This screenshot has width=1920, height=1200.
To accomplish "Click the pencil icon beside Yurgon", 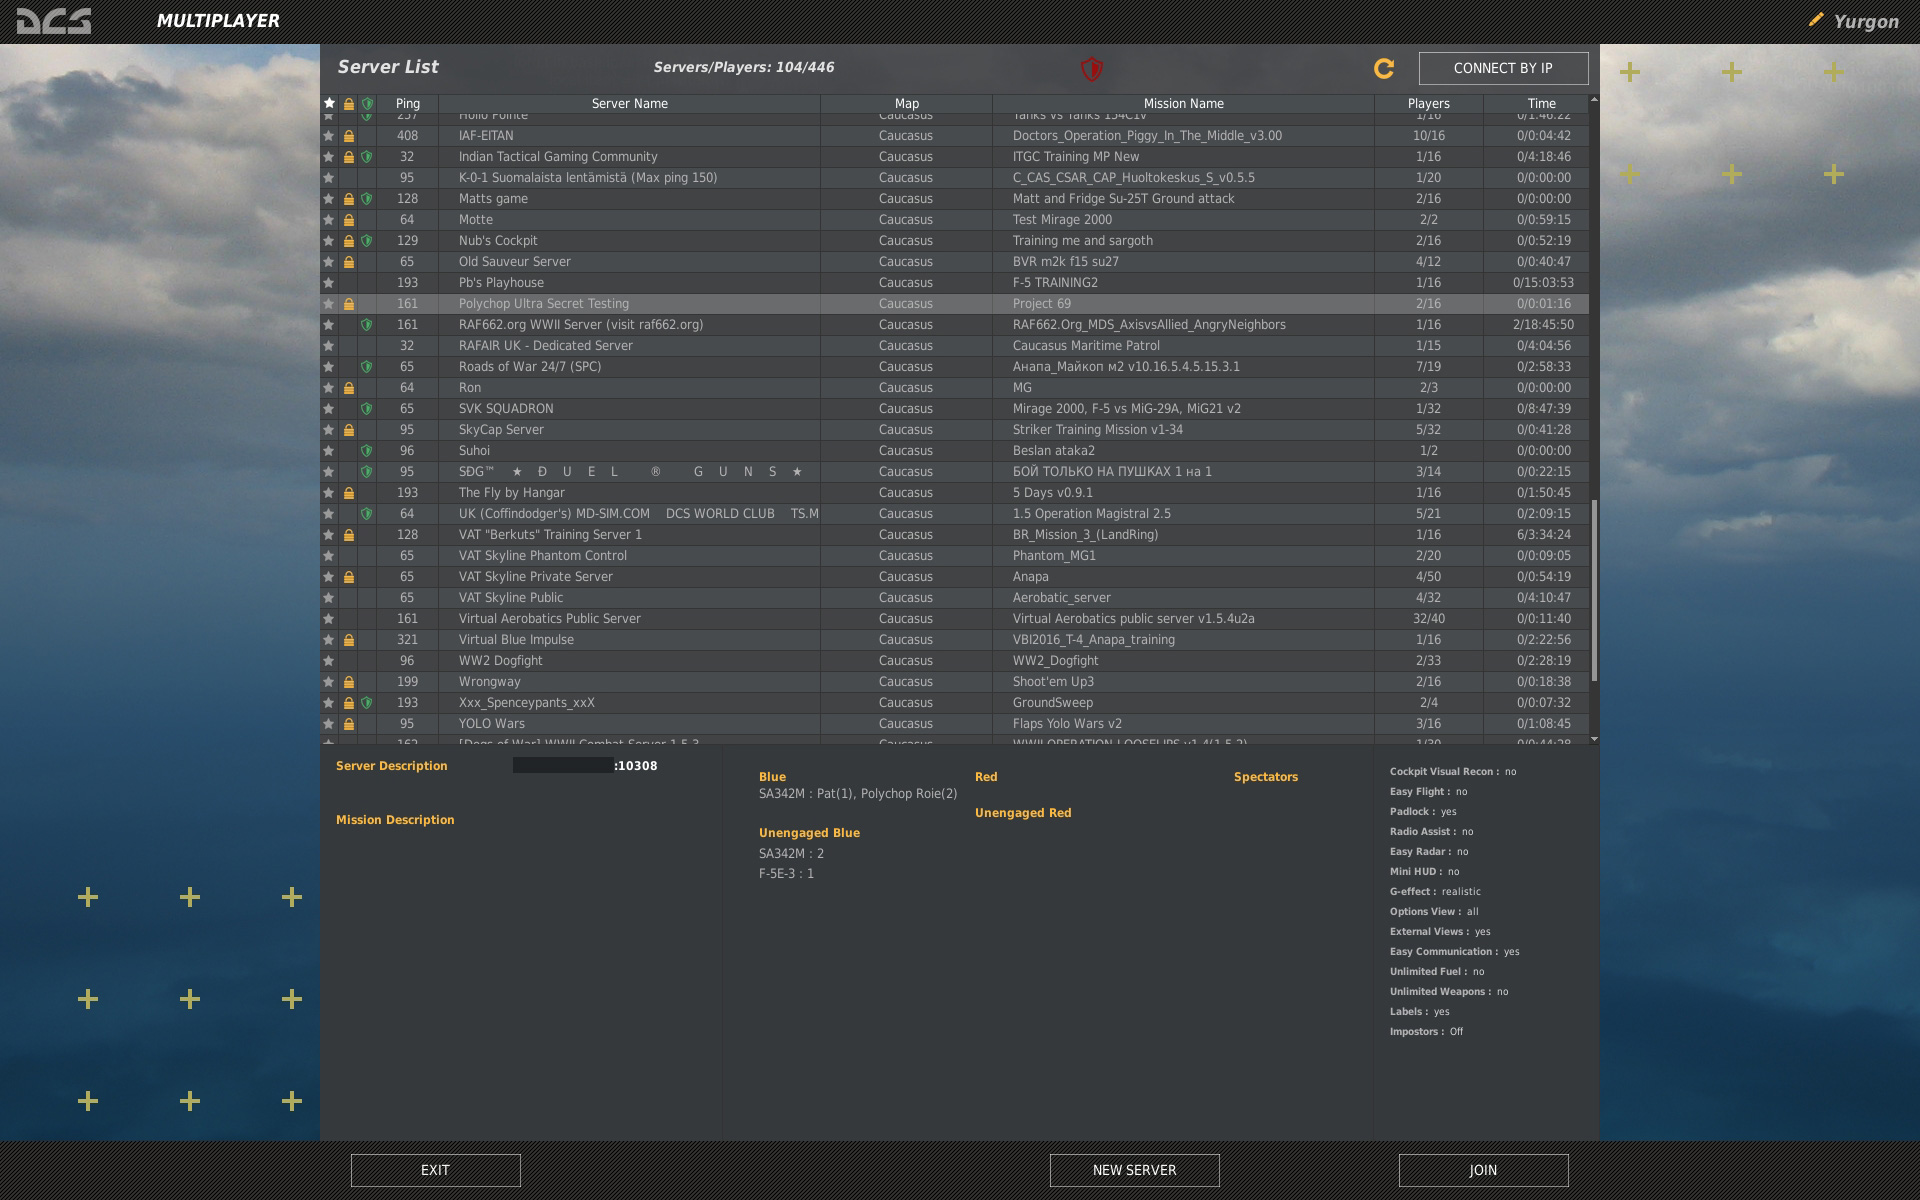I will [x=1815, y=20].
